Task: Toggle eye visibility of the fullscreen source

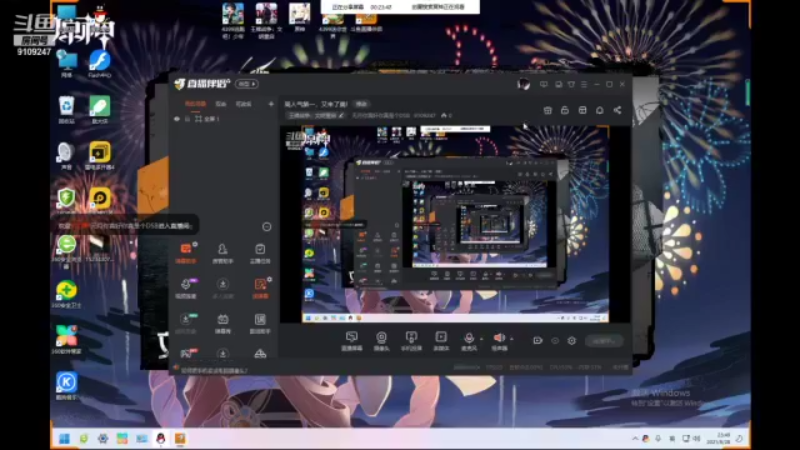Action: pos(177,119)
